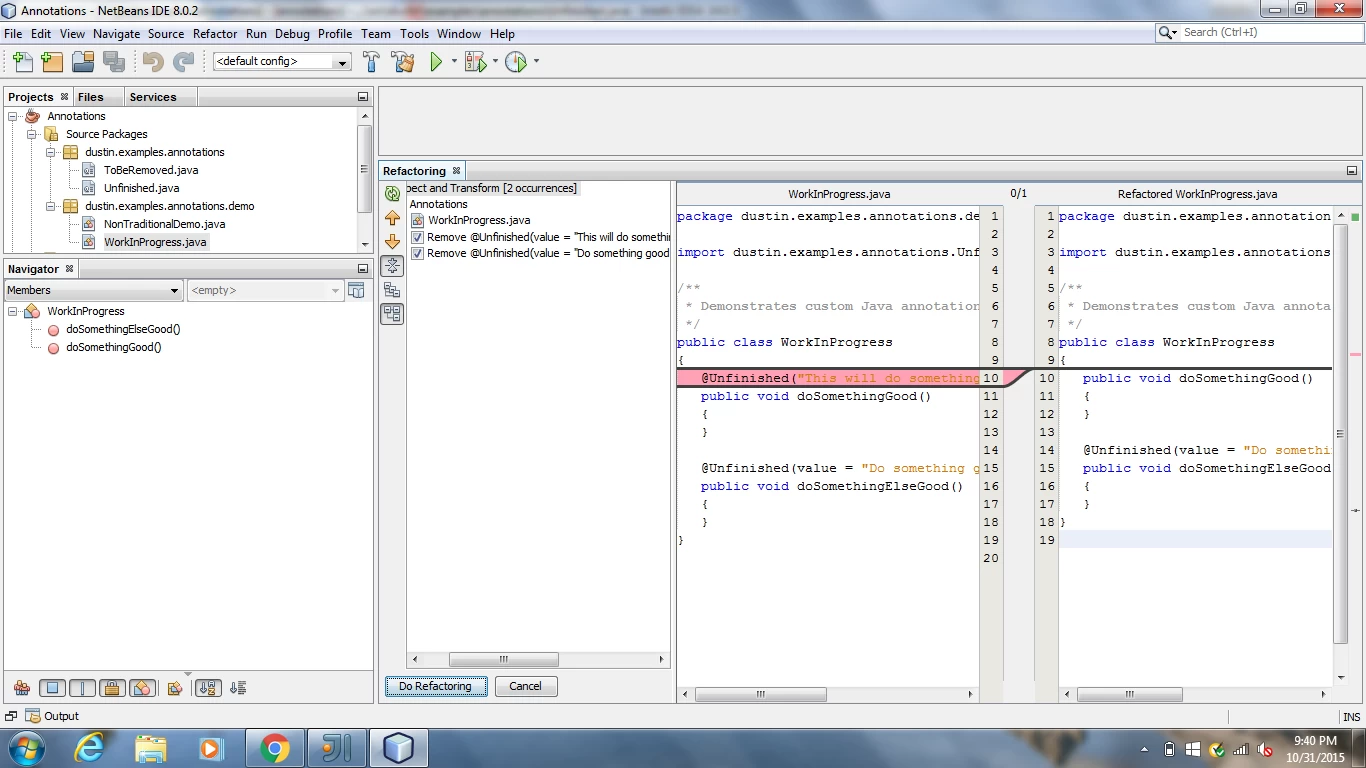Click the Save All toolbar icon
Image resolution: width=1366 pixels, height=768 pixels.
coord(114,62)
